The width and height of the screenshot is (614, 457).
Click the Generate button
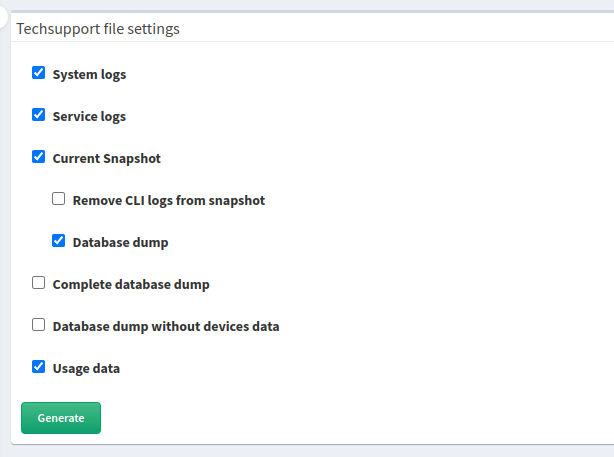pyautogui.click(x=61, y=418)
